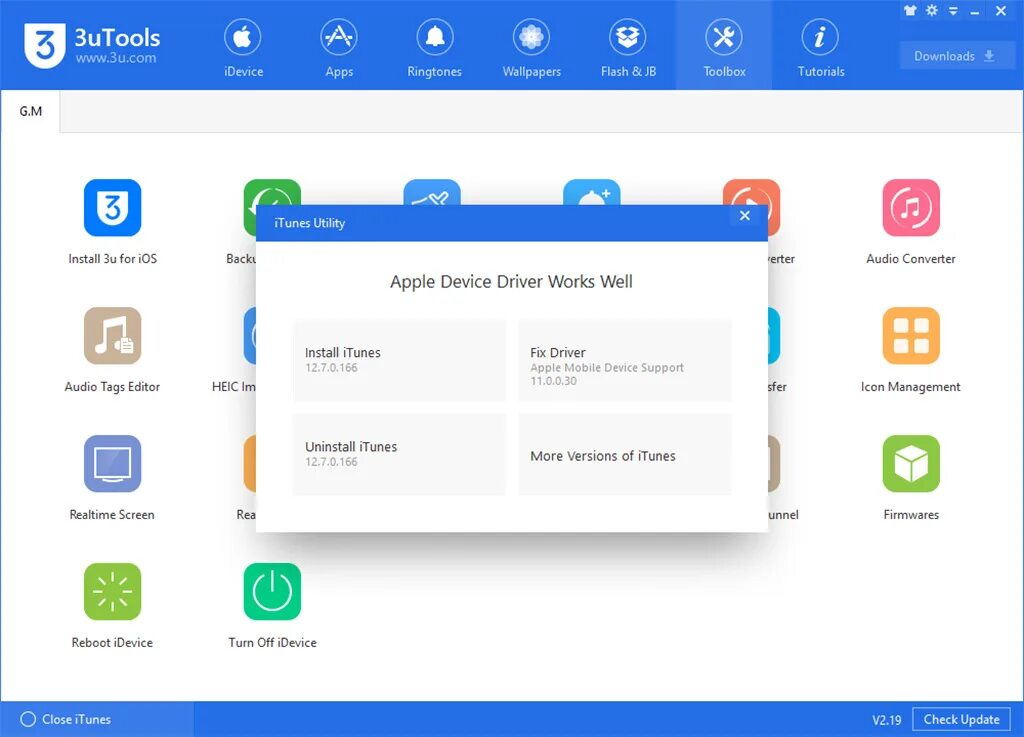Click the V2.19 version text
This screenshot has height=737, width=1024.
[x=886, y=720]
